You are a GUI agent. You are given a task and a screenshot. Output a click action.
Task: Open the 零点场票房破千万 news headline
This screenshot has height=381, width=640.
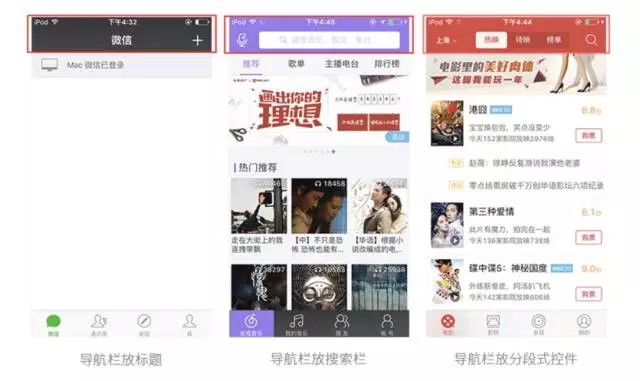click(536, 186)
